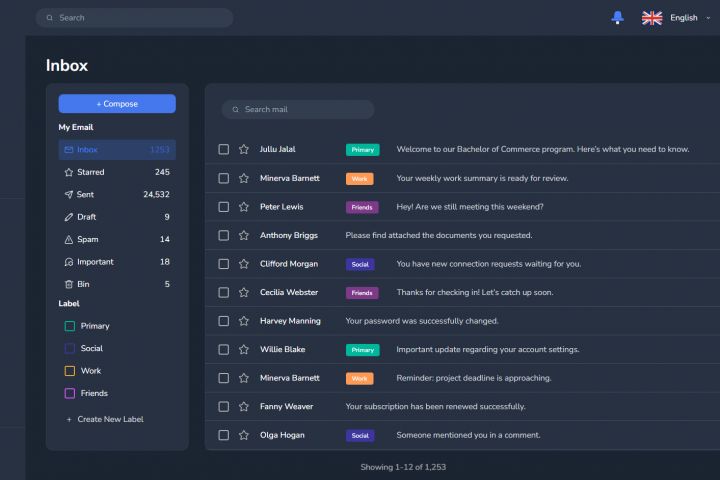Open email 'Someone mentioned you in a comment'
The image size is (720, 480).
(x=468, y=435)
